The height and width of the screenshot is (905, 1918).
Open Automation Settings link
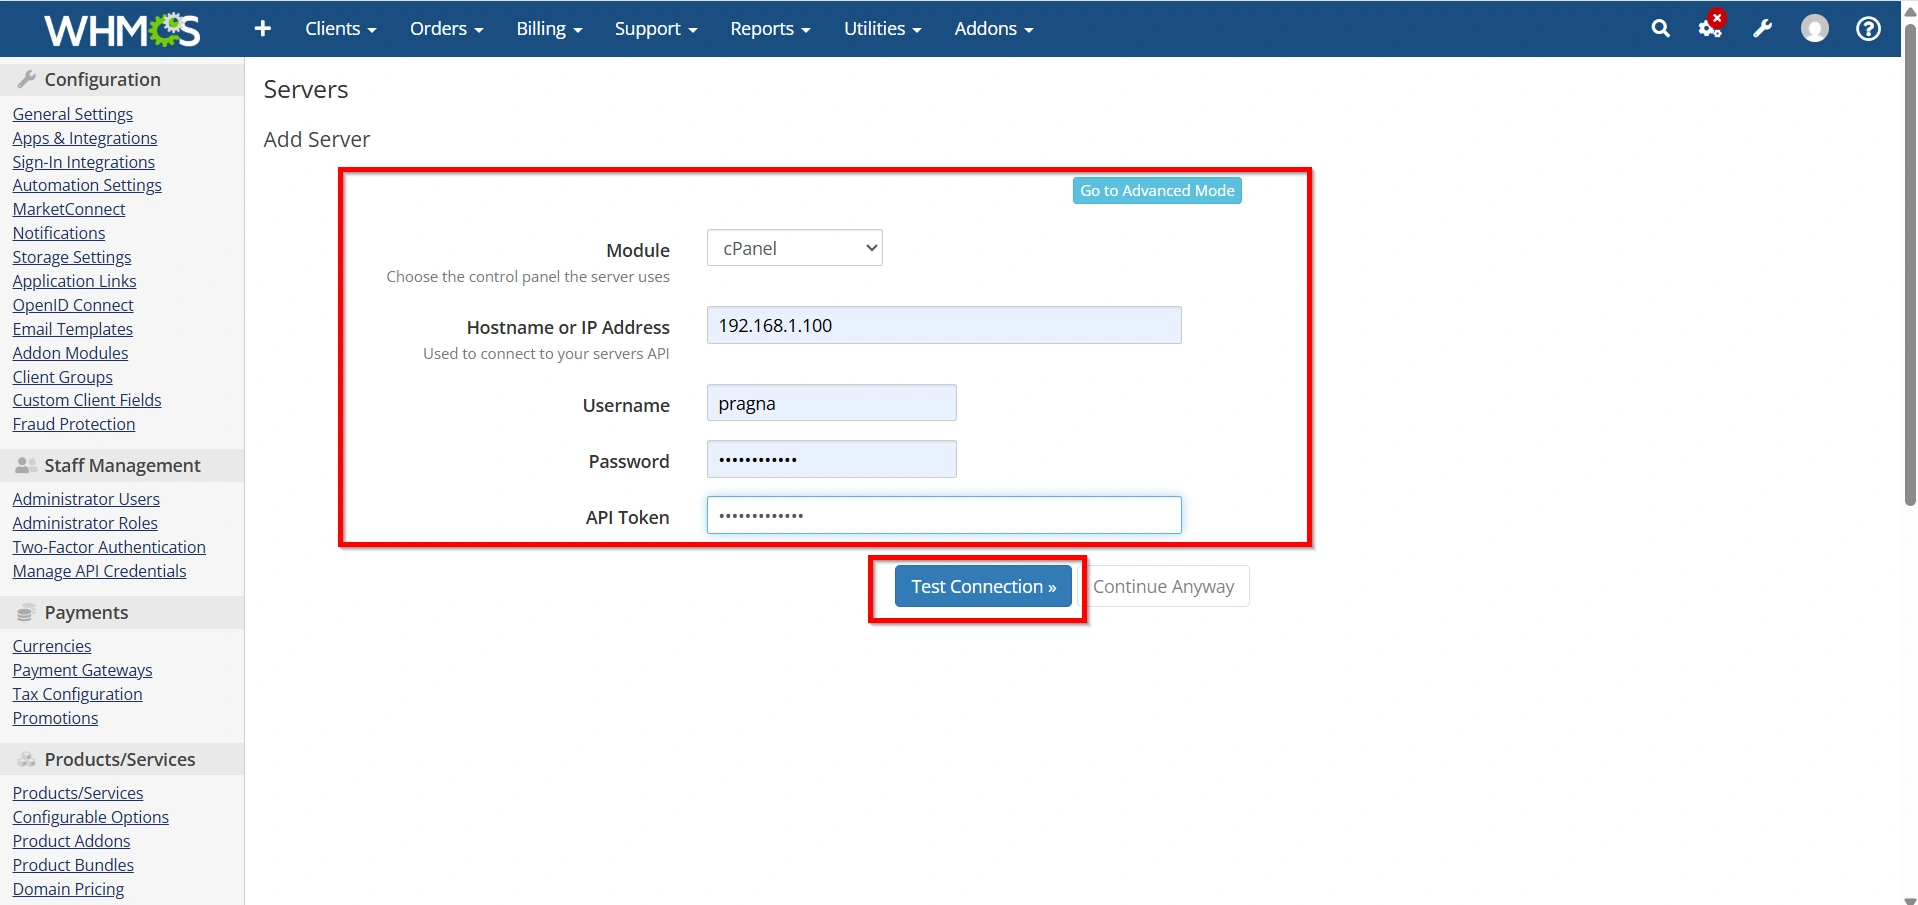coord(87,185)
